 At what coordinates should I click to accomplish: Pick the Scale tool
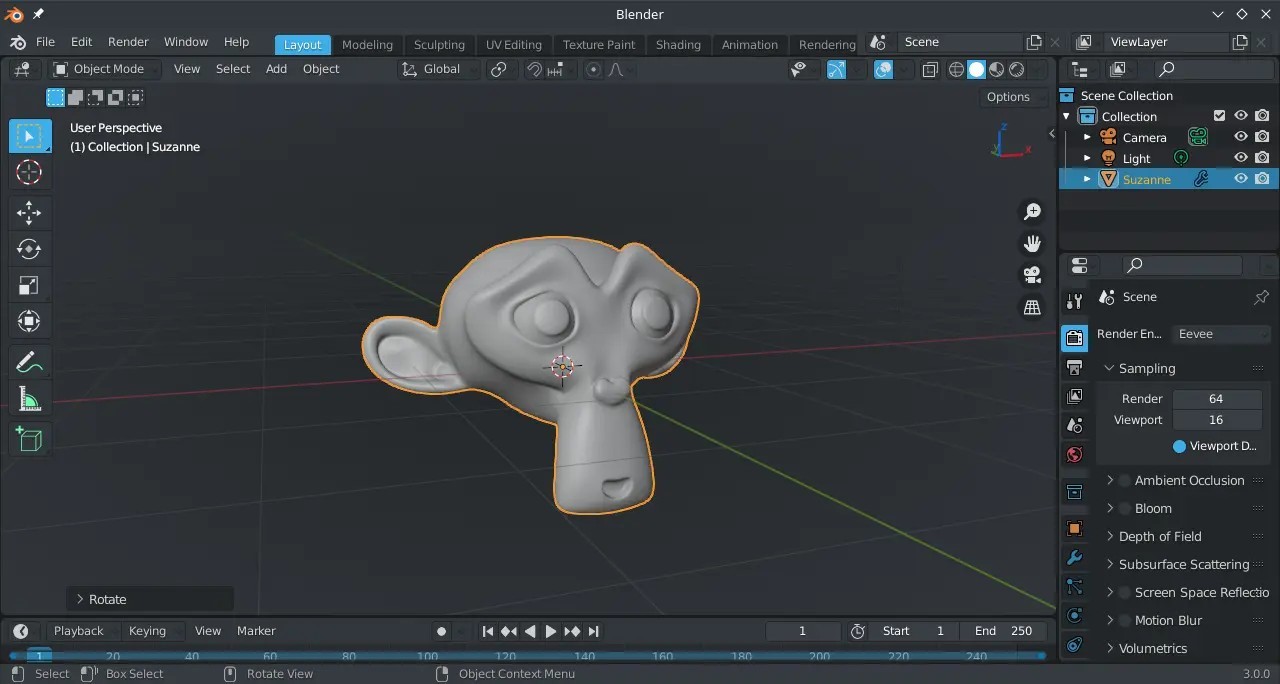tap(29, 286)
